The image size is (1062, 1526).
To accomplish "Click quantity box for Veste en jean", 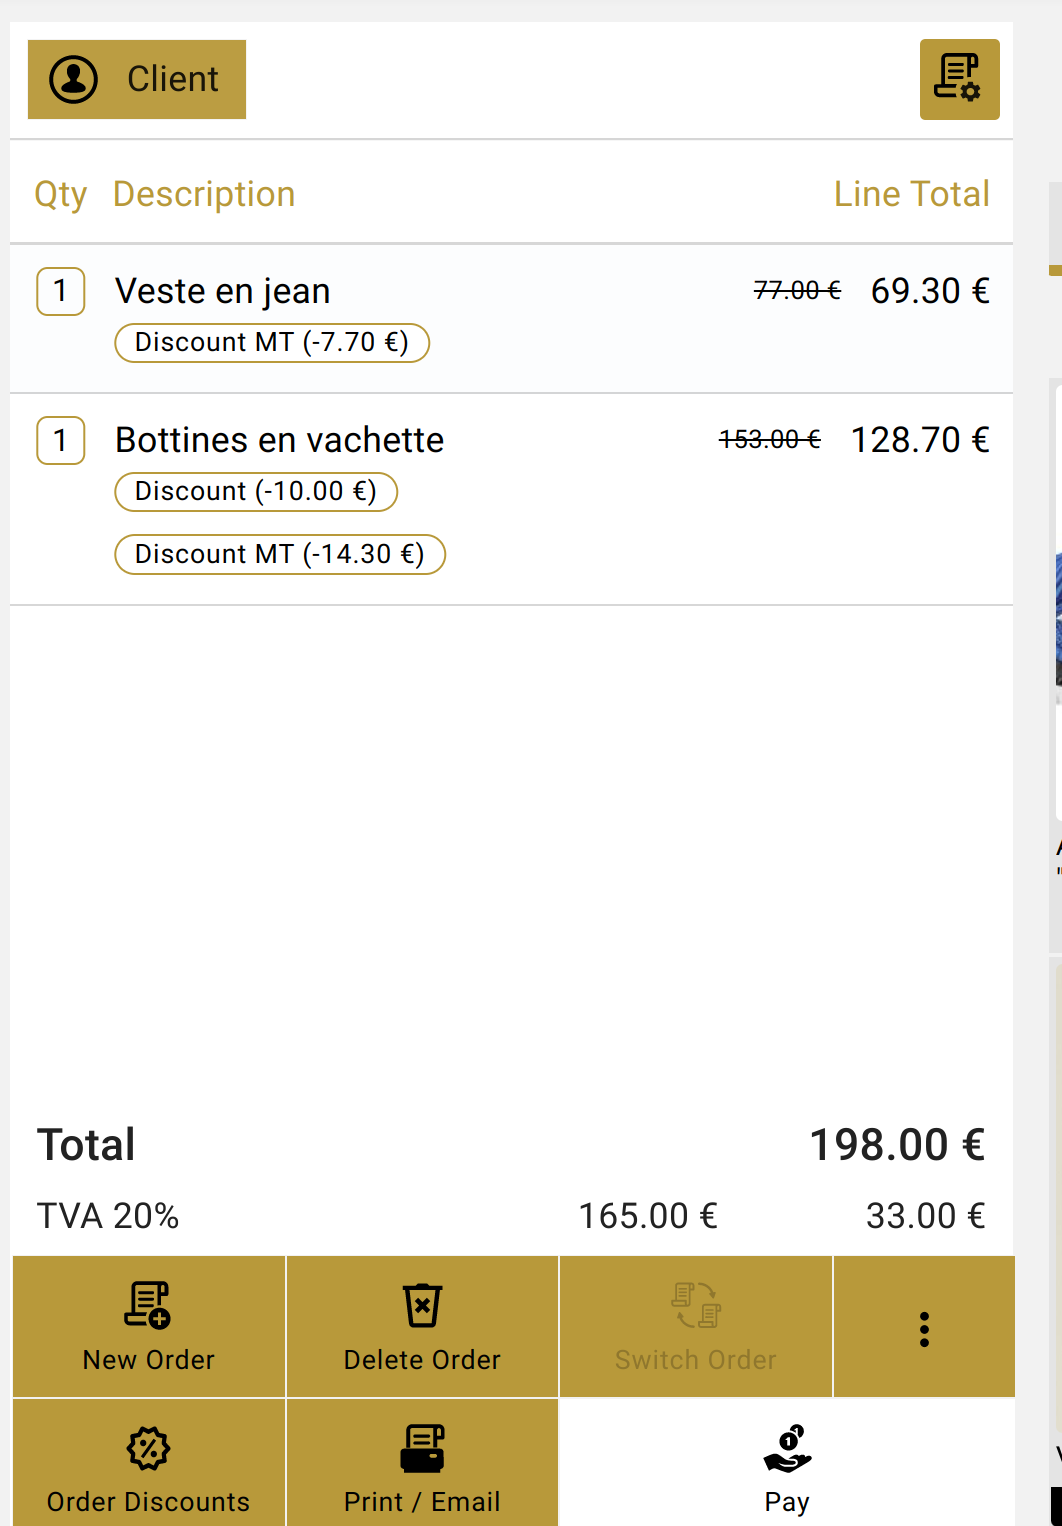I will pyautogui.click(x=61, y=291).
